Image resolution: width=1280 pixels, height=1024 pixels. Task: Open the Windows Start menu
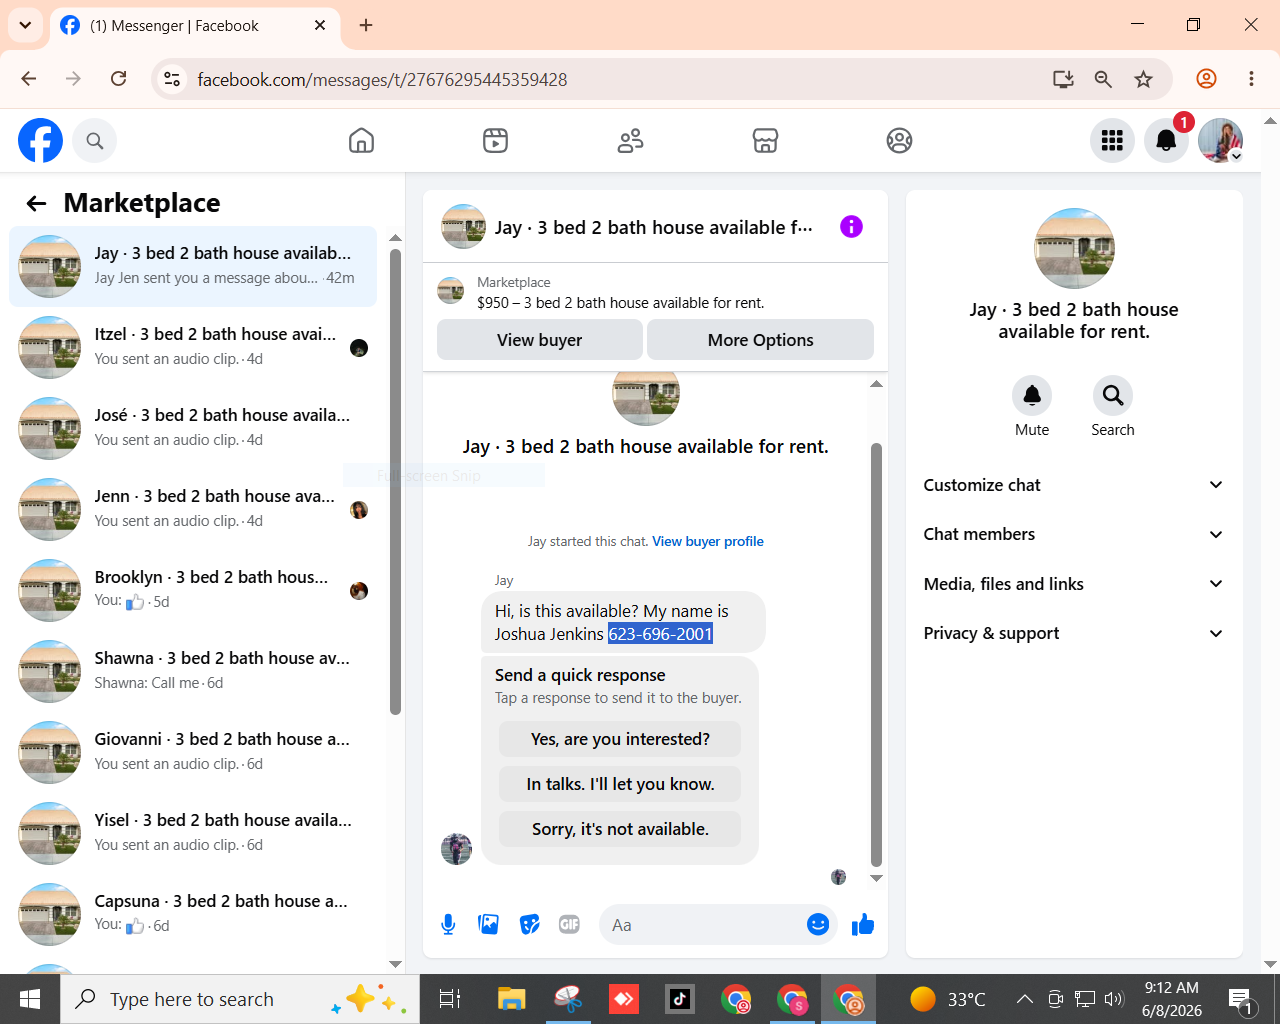30,999
